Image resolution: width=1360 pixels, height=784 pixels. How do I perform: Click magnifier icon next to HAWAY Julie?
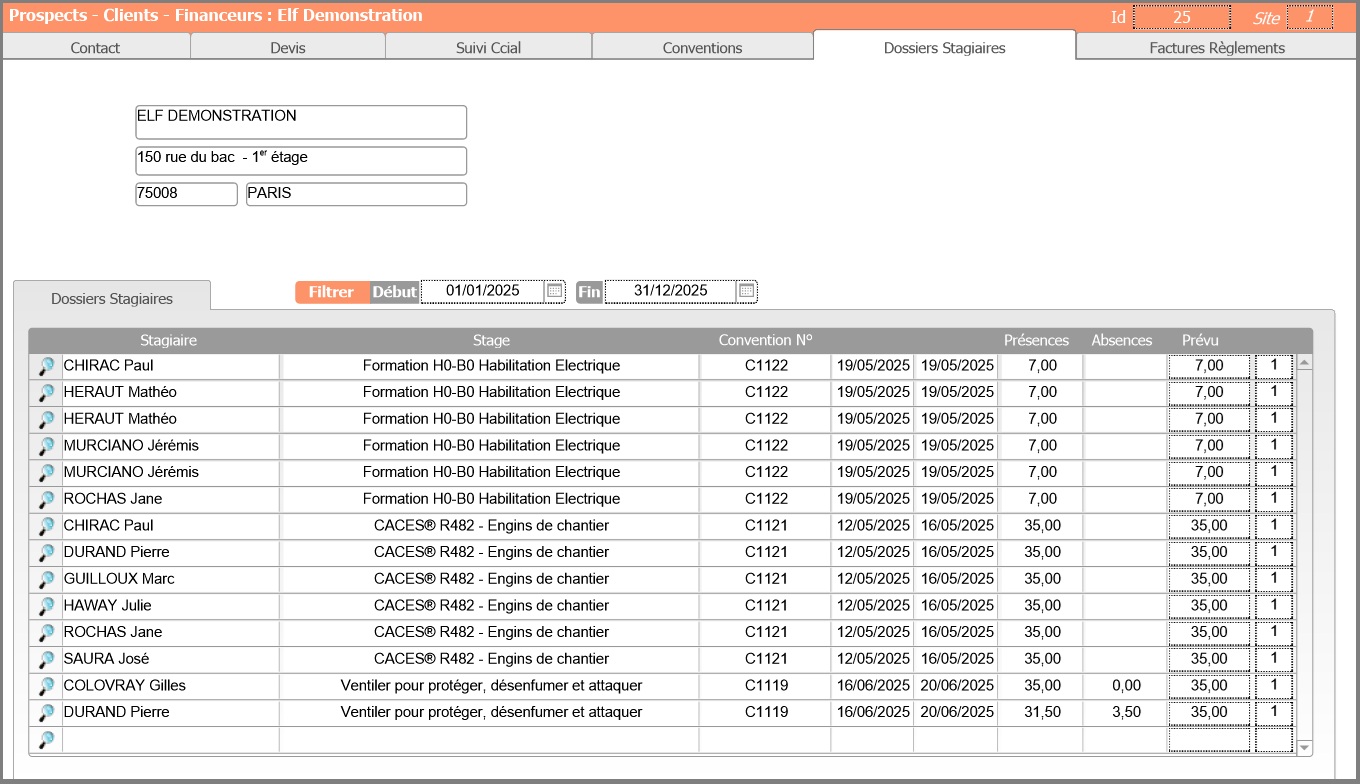46,606
